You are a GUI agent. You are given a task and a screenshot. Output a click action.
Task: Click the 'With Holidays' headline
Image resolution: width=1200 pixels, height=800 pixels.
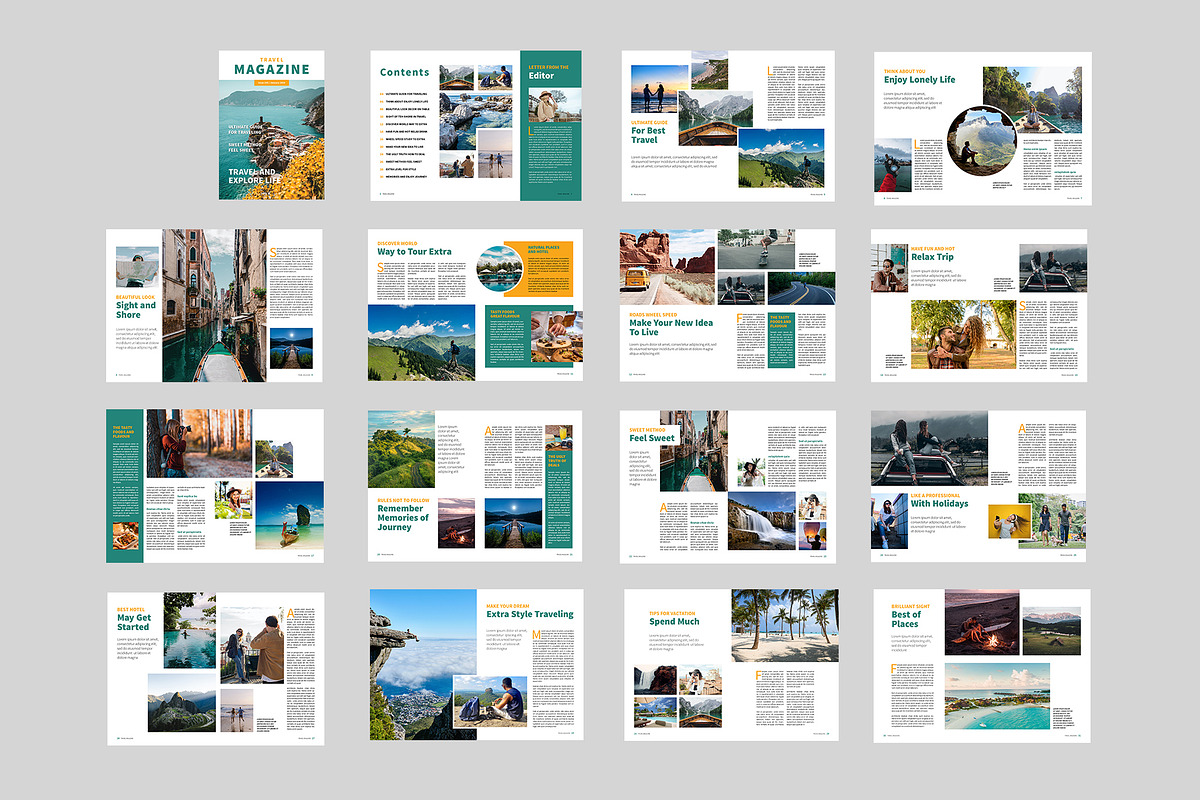click(939, 504)
